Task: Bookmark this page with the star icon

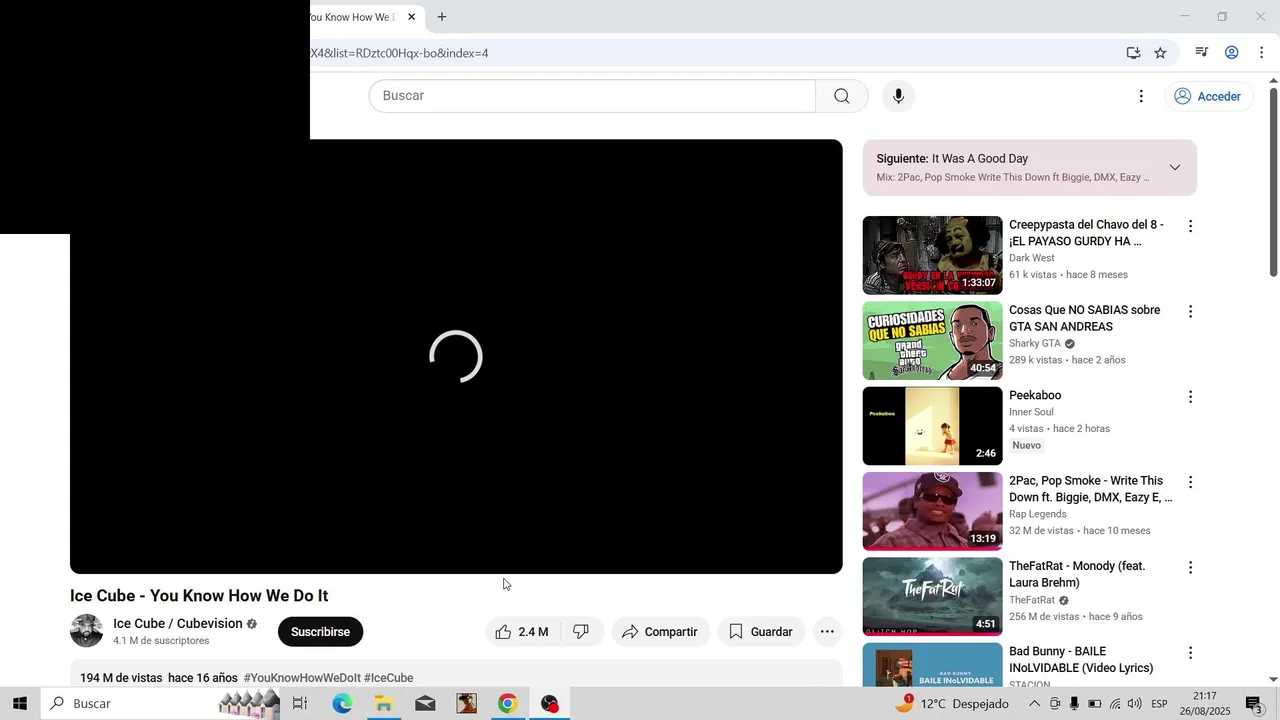Action: 1160,53
